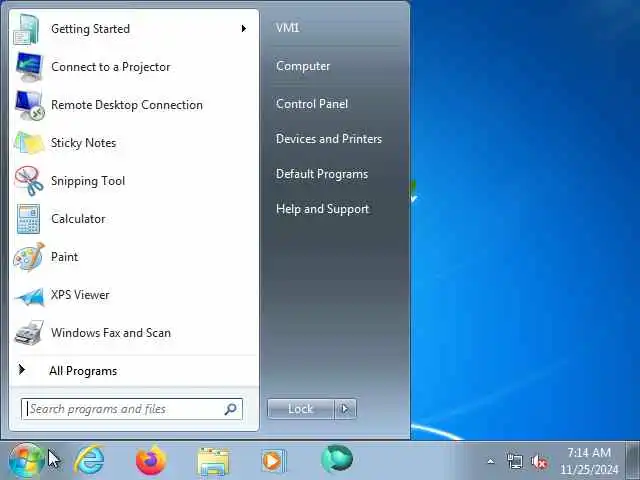640x480 pixels.
Task: Click the Sticky Notes icon
Action: pyautogui.click(x=29, y=143)
